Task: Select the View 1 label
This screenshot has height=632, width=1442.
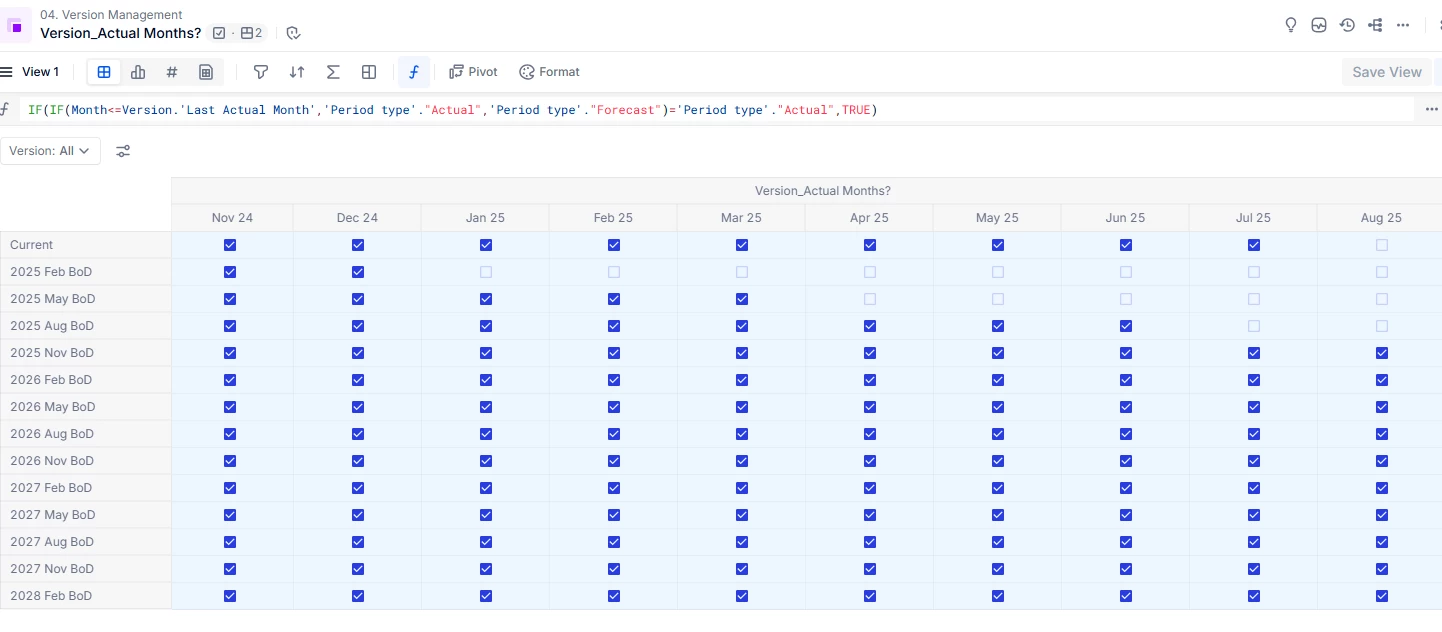Action: (x=40, y=72)
